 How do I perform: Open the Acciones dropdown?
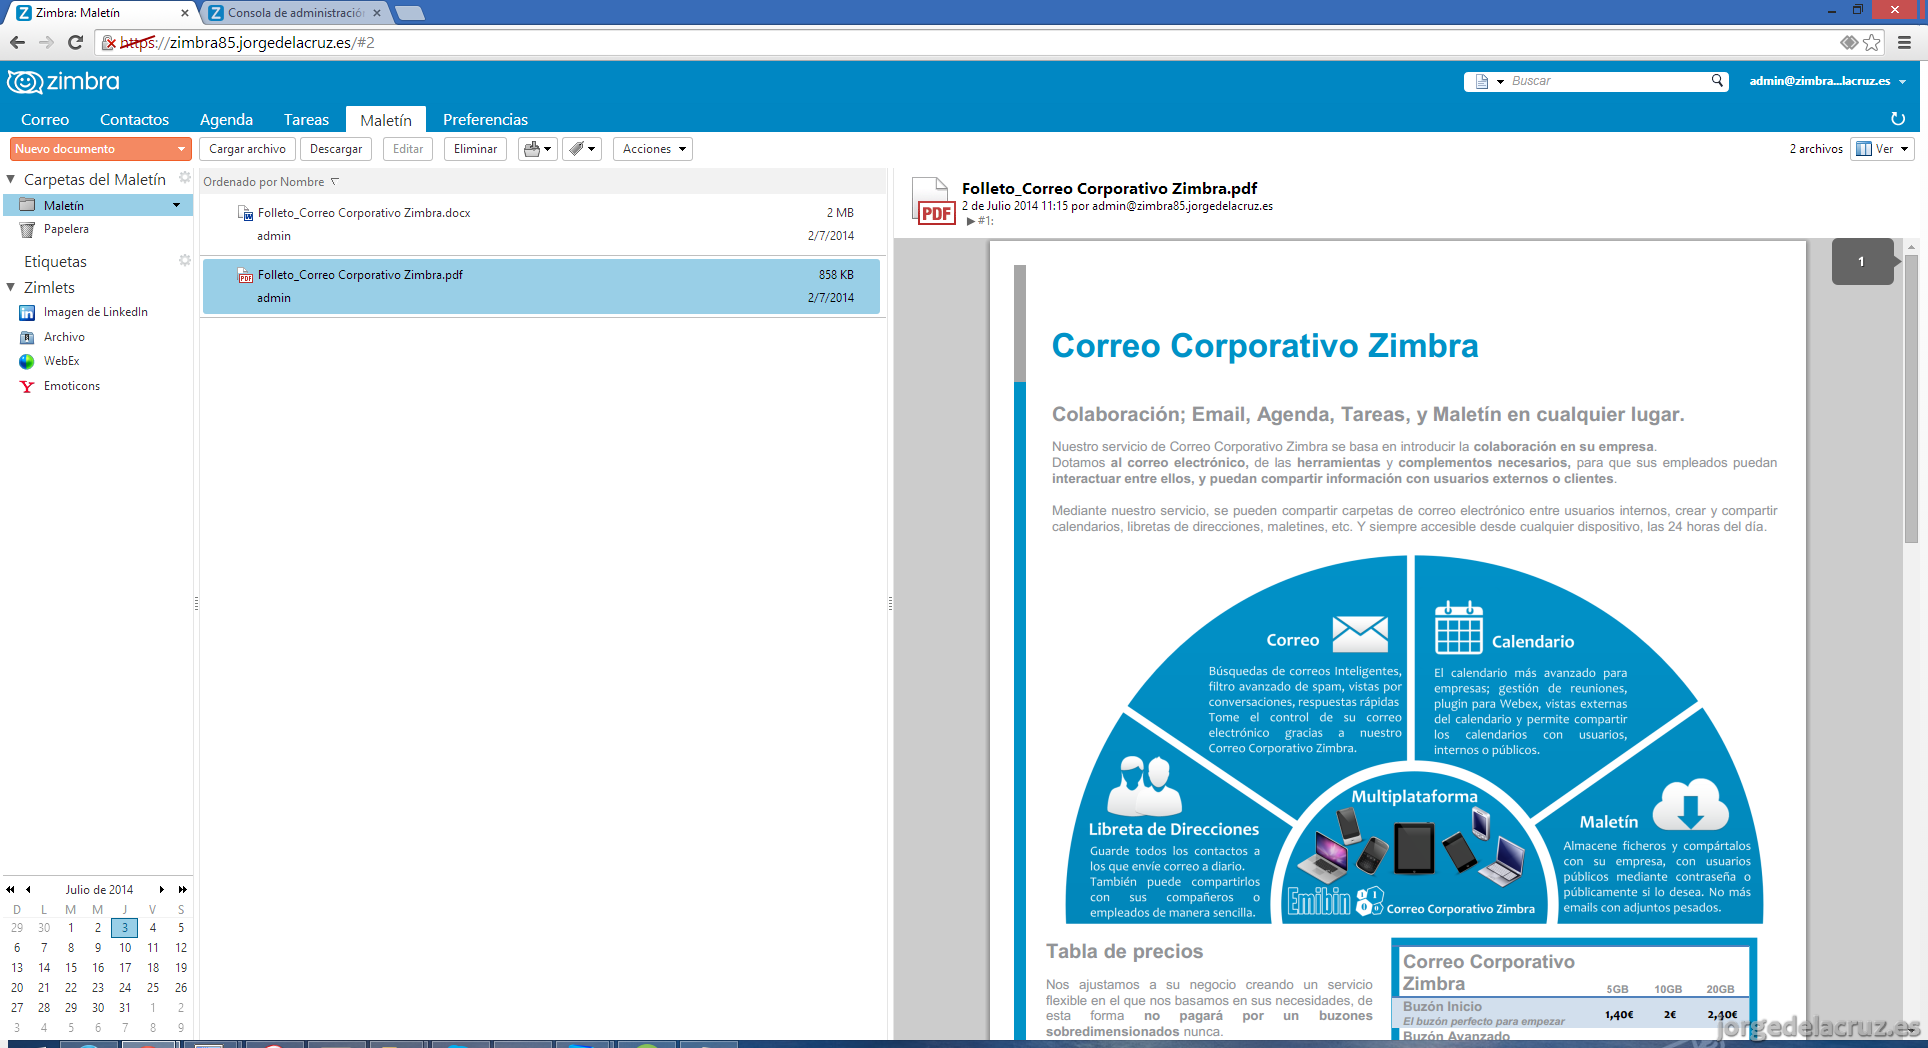[653, 149]
